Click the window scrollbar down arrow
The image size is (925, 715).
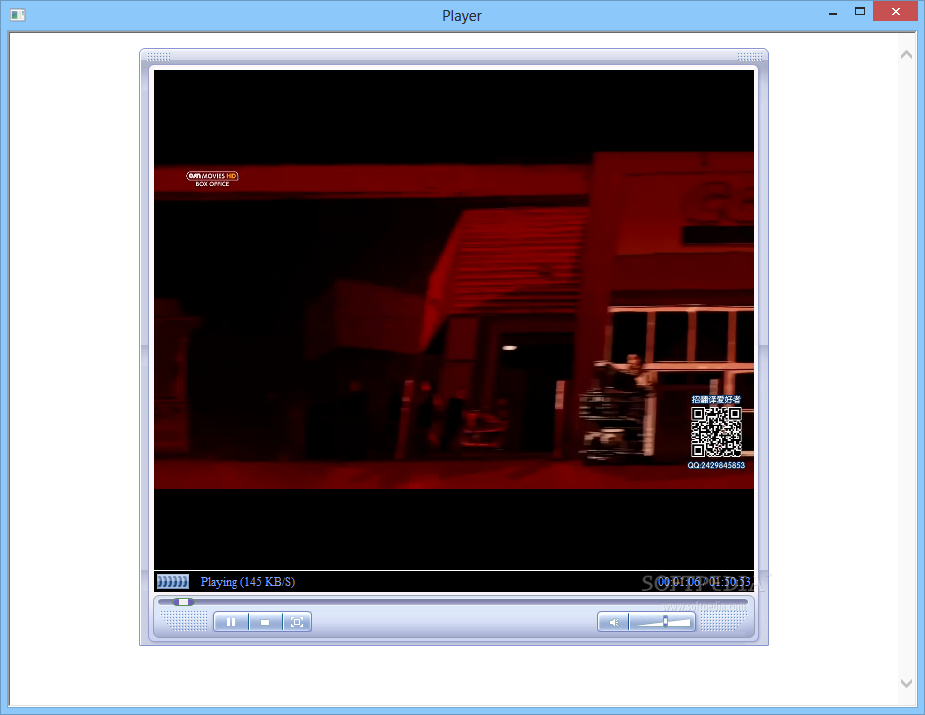point(907,683)
